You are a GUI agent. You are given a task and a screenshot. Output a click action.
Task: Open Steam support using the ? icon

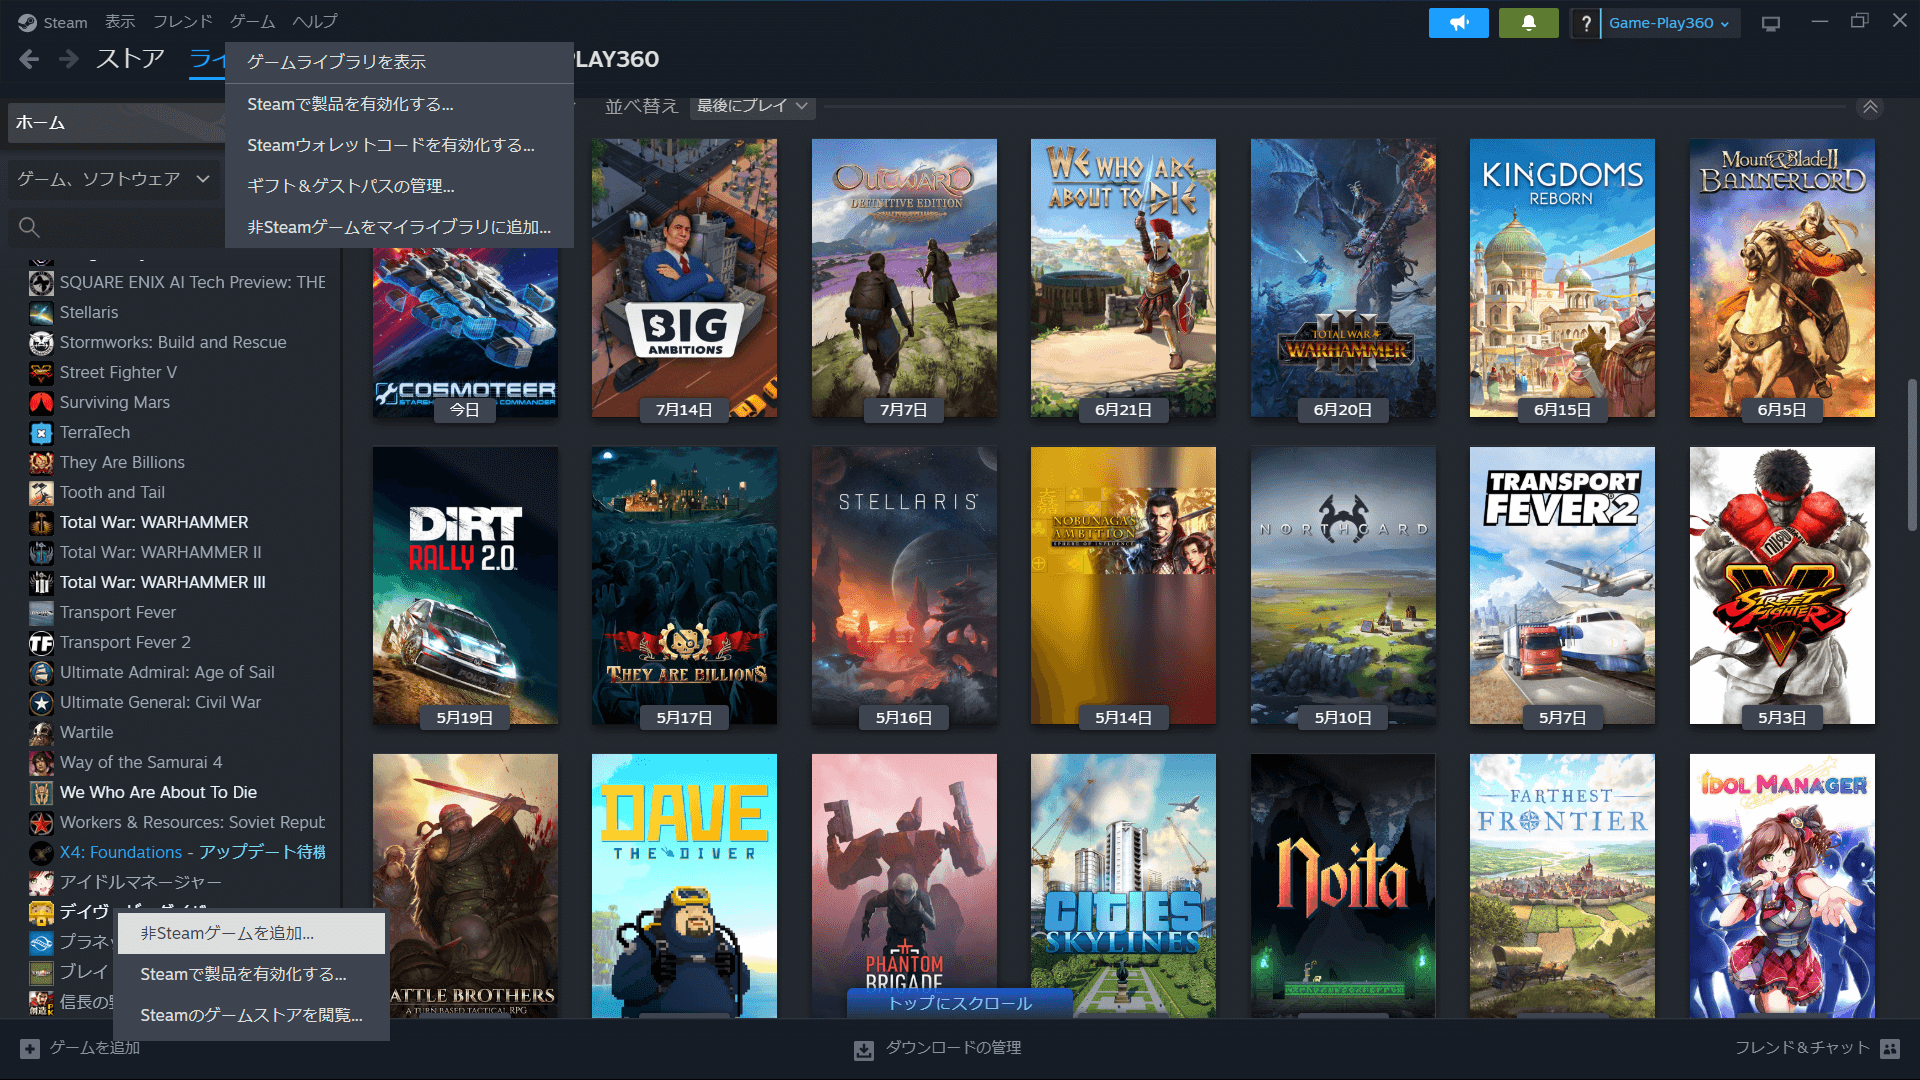click(x=1586, y=22)
